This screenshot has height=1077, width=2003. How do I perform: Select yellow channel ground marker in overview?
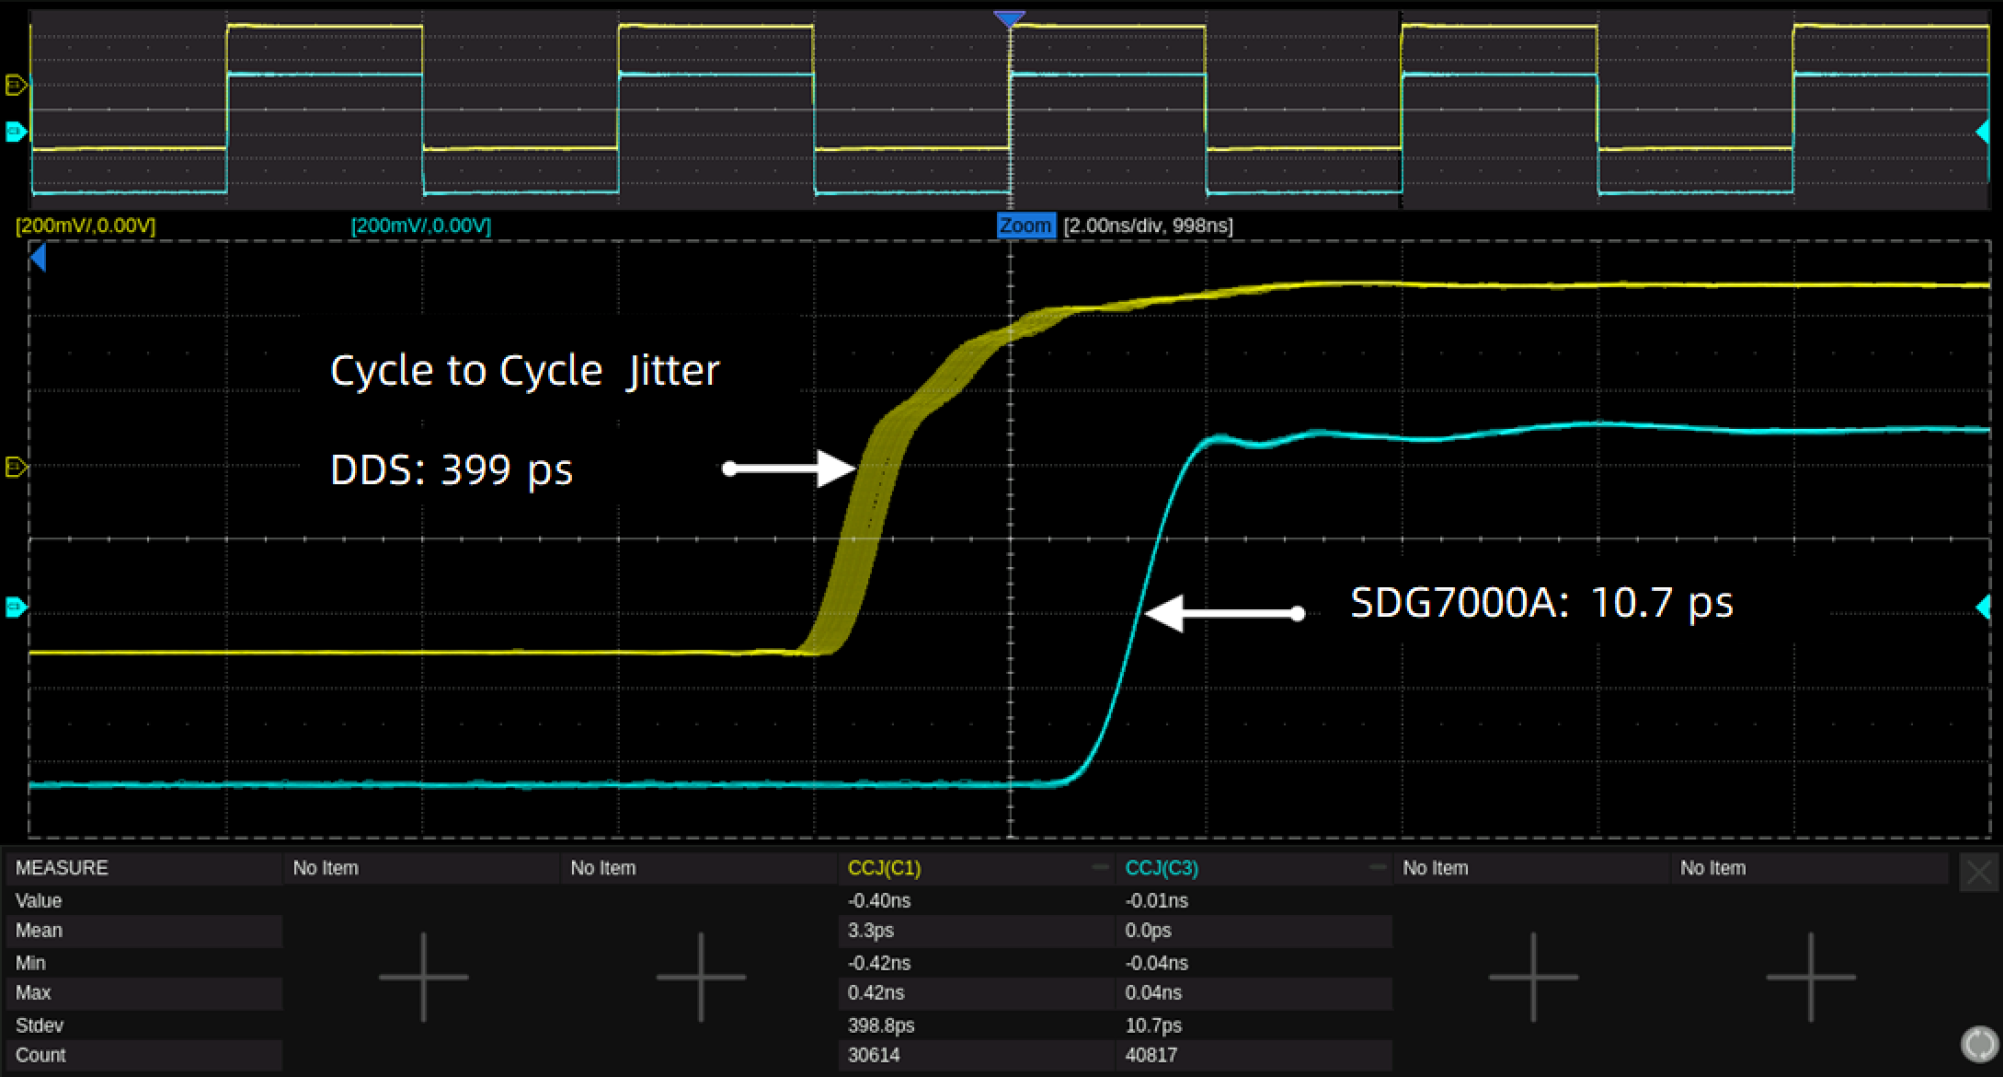[x=15, y=85]
